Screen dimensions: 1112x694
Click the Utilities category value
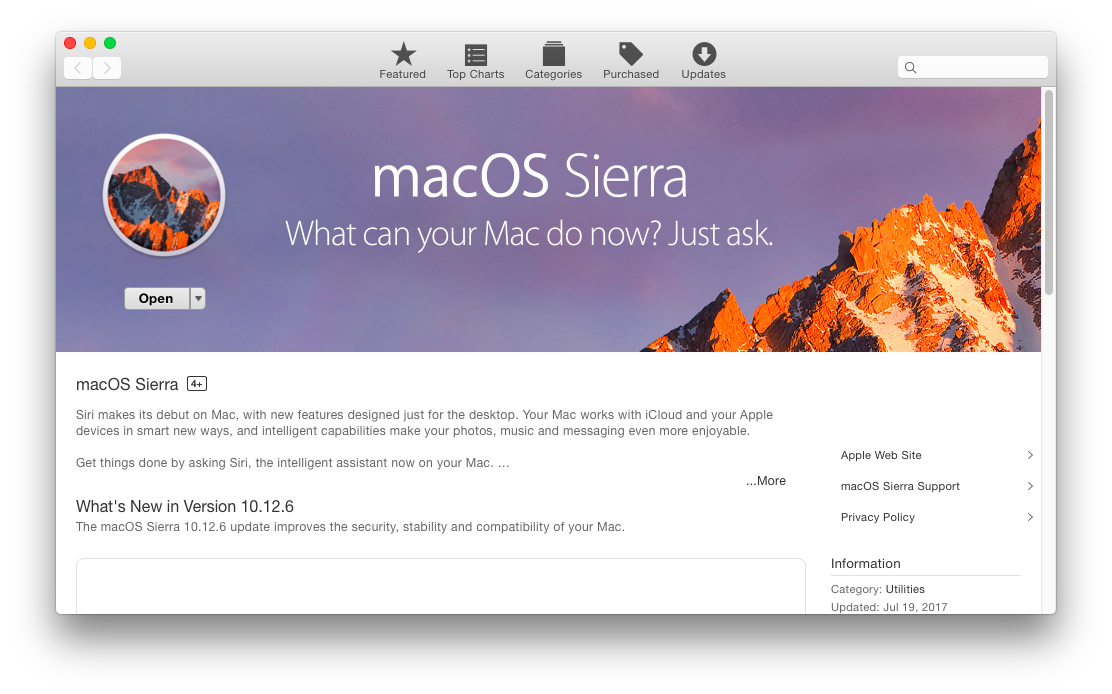(905, 589)
